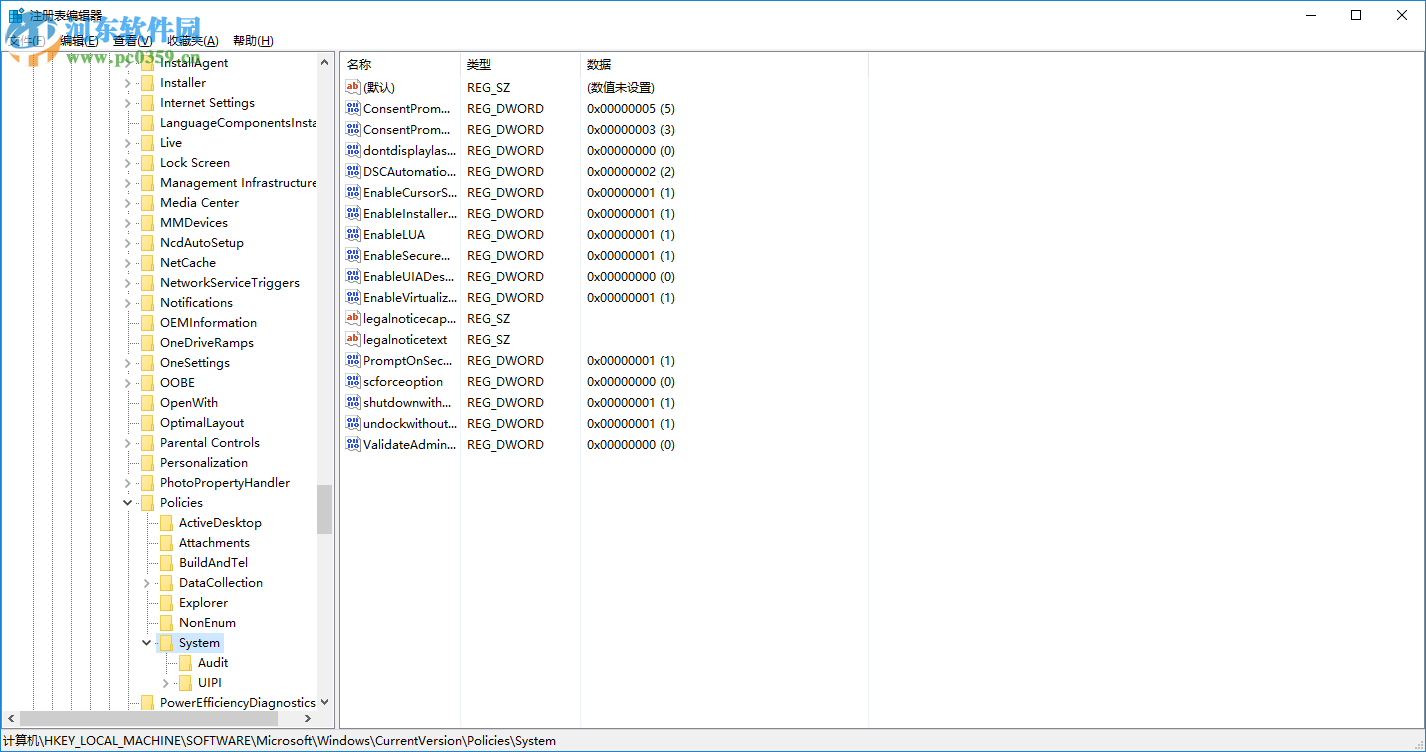
Task: Select the EnableVirtualiz value entry
Action: click(x=410, y=297)
